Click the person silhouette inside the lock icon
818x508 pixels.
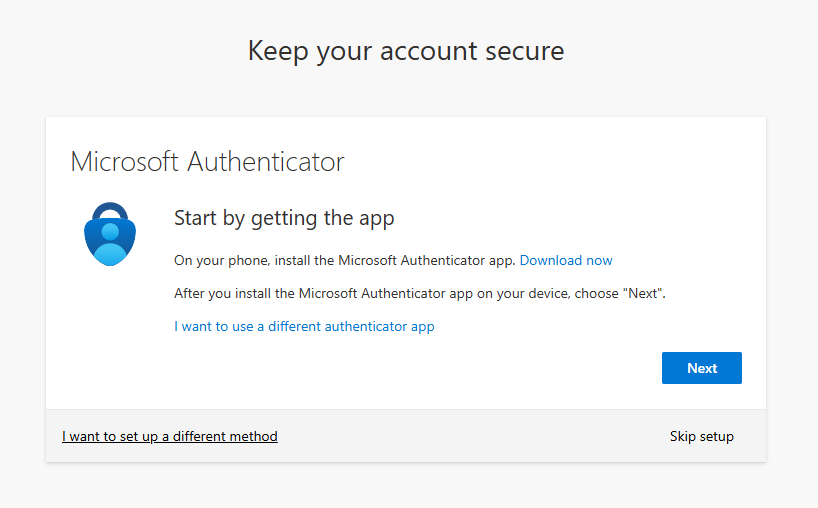108,240
